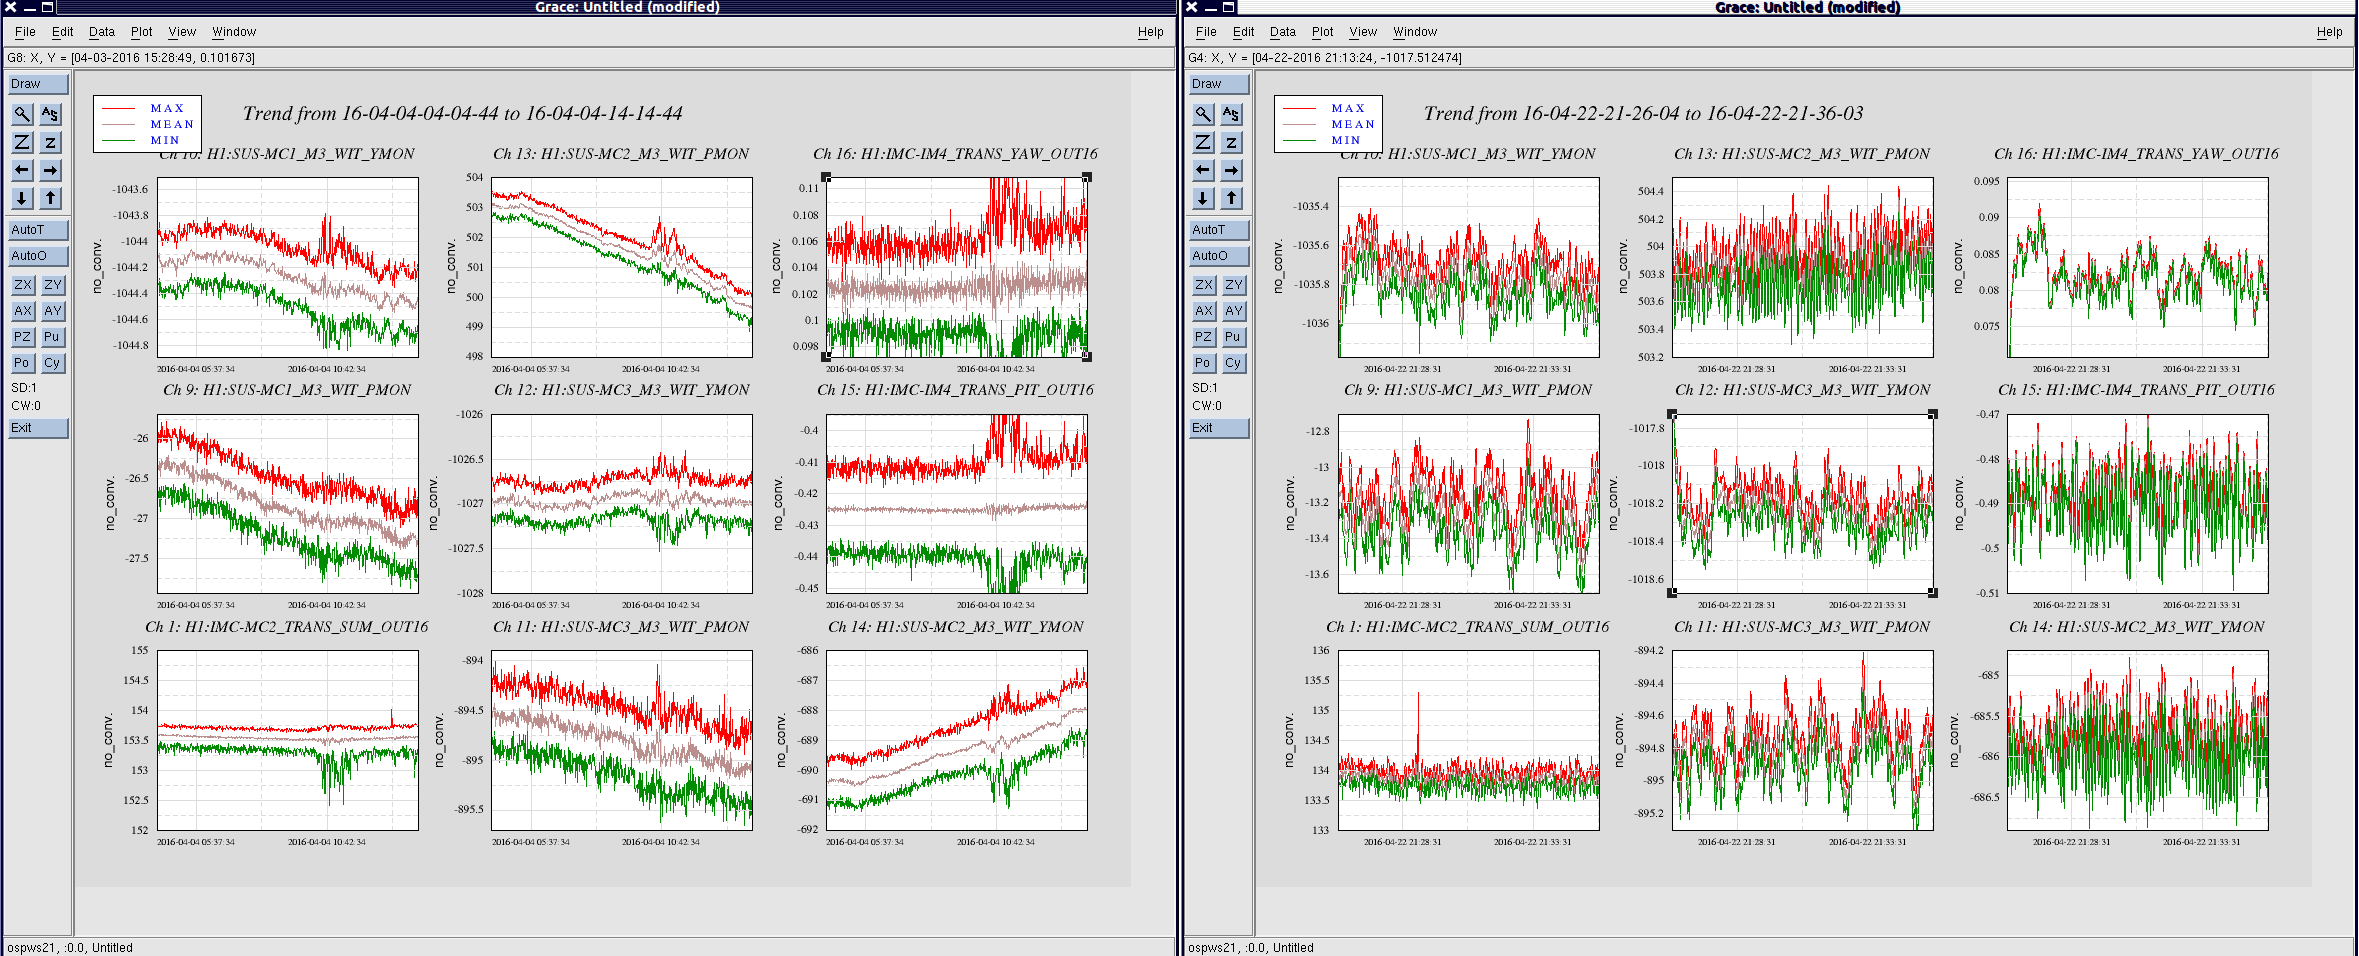The image size is (2359, 956).
Task: Click the scroll left arrow in left window
Action: (x=22, y=170)
